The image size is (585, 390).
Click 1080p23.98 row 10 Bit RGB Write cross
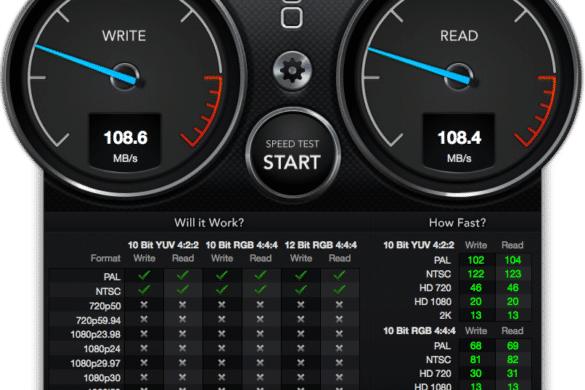click(x=222, y=334)
